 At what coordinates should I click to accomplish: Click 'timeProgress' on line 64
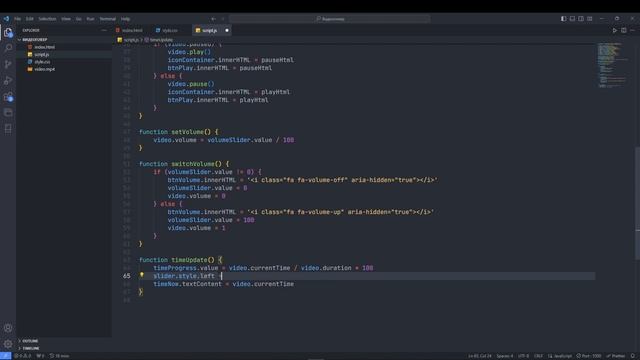click(175, 268)
